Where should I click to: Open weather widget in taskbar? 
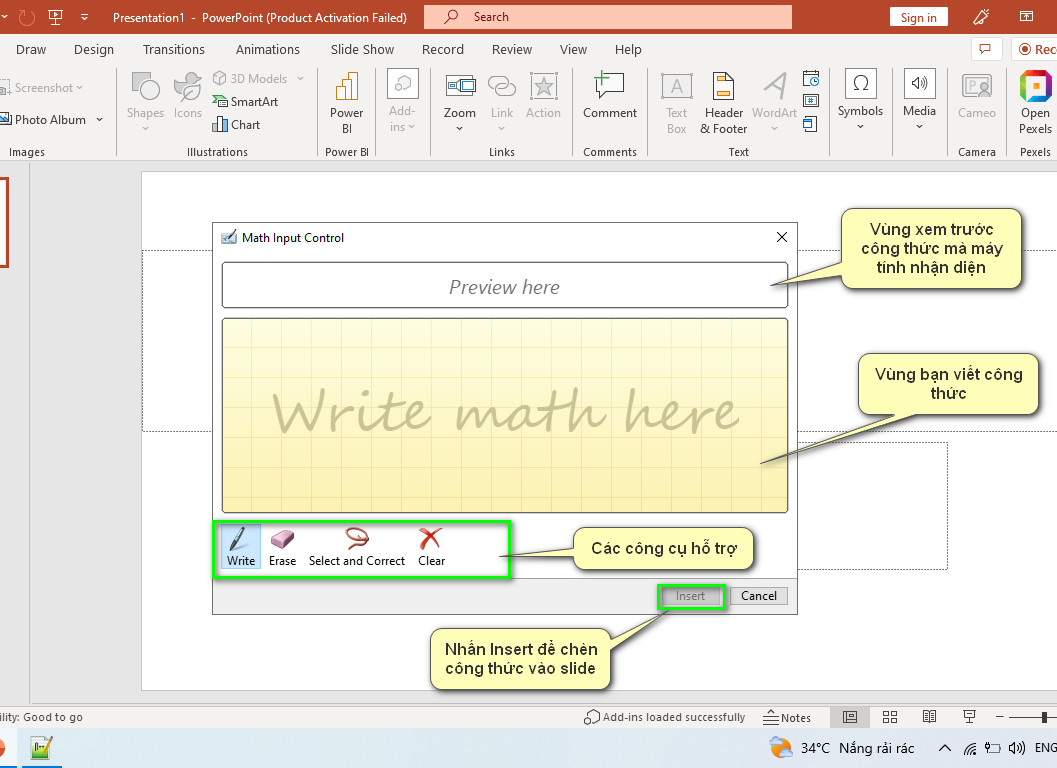(843, 748)
